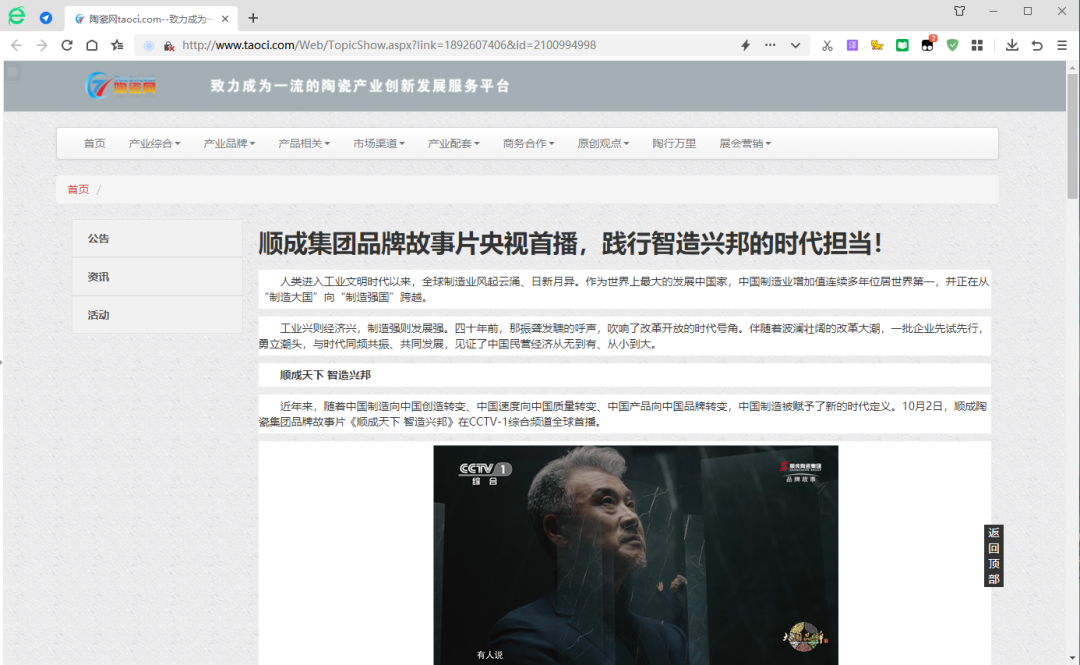Open the 活动 sidebar section
This screenshot has height=665, width=1080.
click(157, 315)
